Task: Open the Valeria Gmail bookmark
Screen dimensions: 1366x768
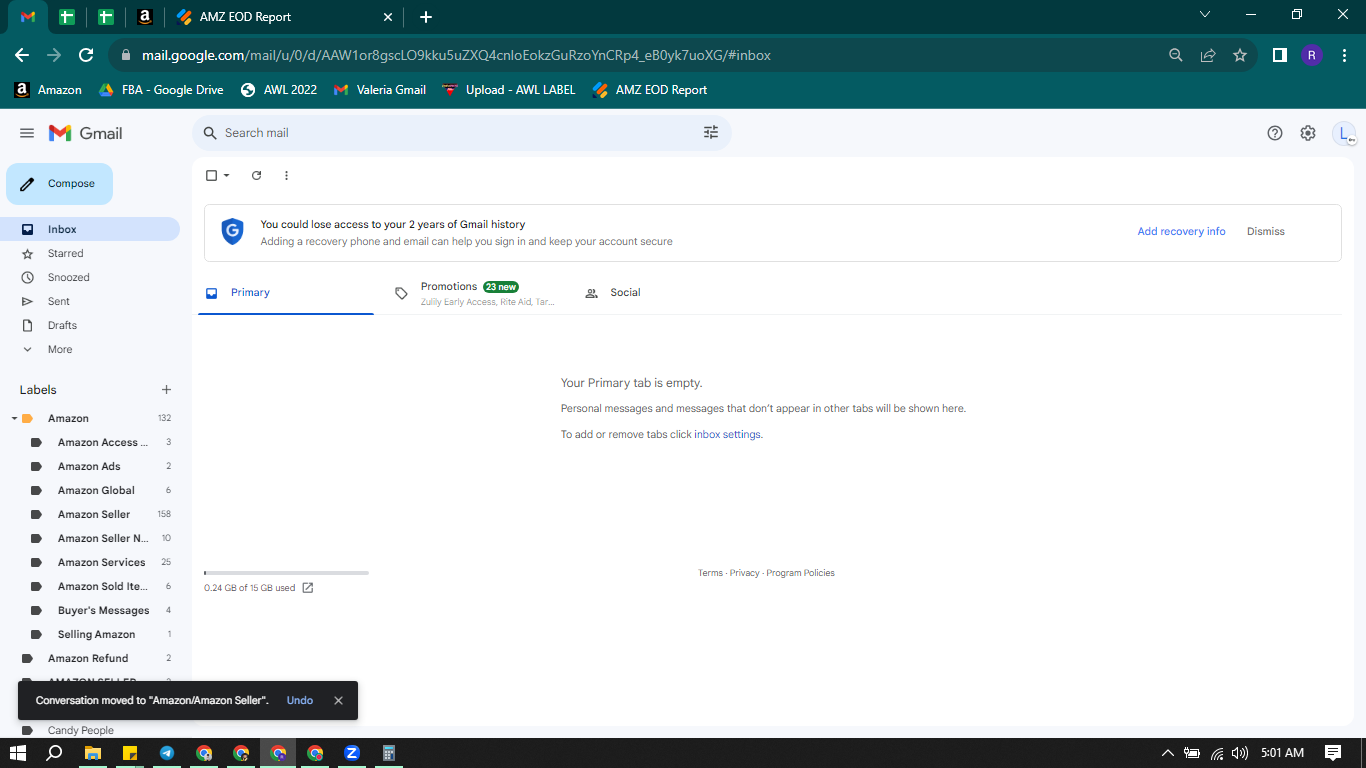Action: [380, 90]
